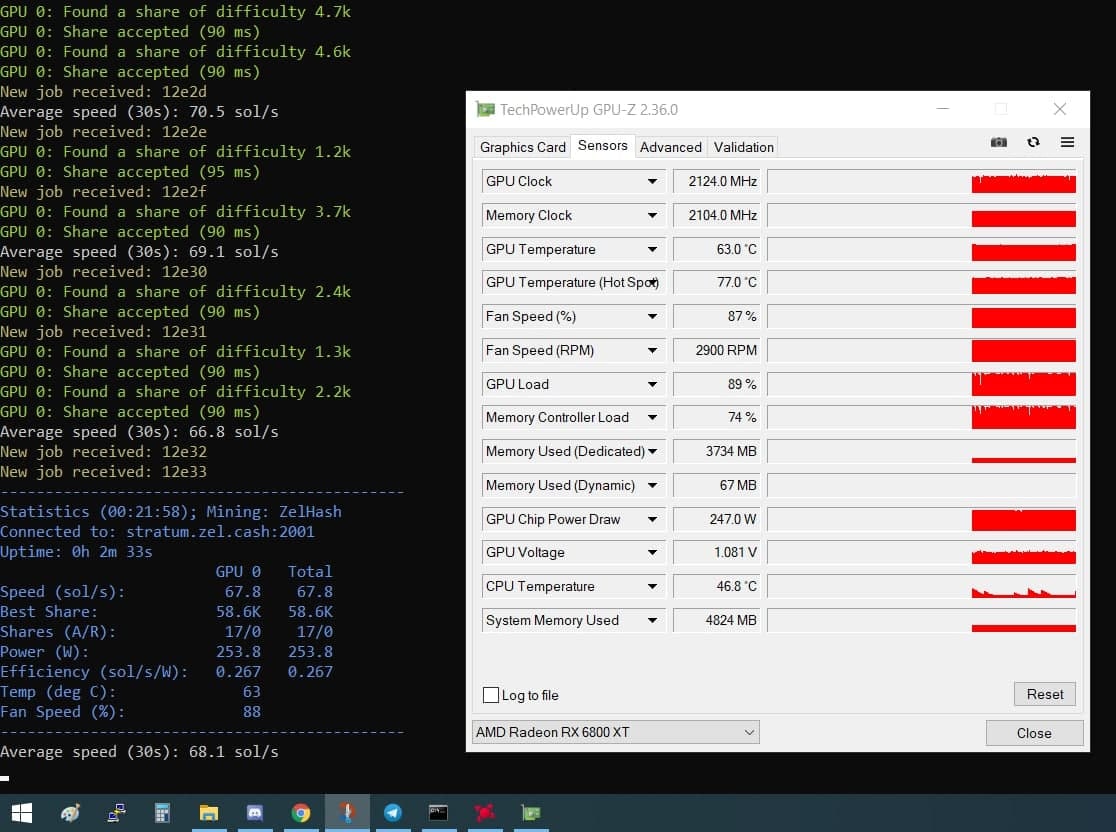Open the Windows Start menu
Image resolution: width=1116 pixels, height=832 pixels.
pos(22,813)
